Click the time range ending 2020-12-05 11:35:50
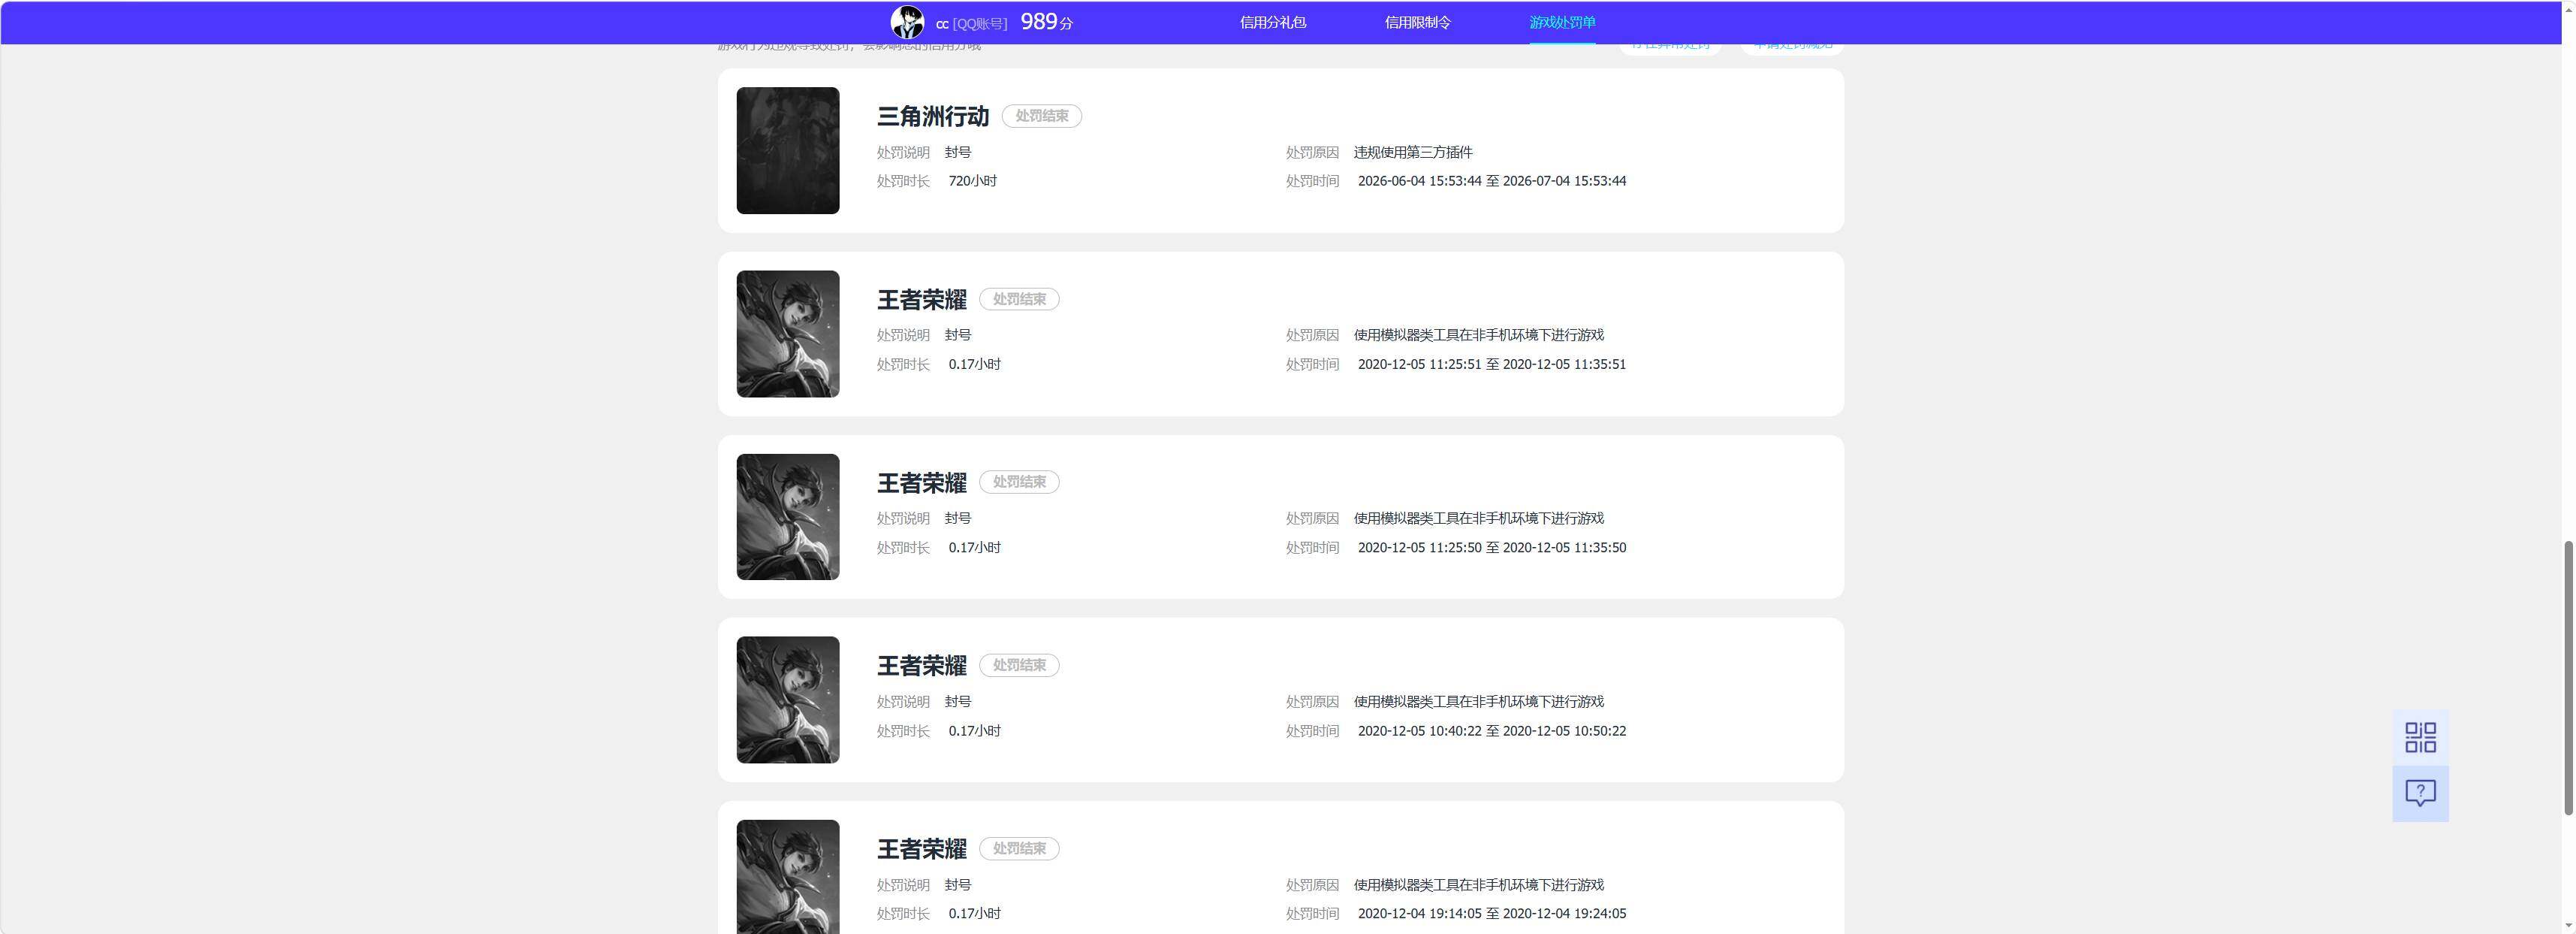The height and width of the screenshot is (934, 2576). tap(1492, 547)
